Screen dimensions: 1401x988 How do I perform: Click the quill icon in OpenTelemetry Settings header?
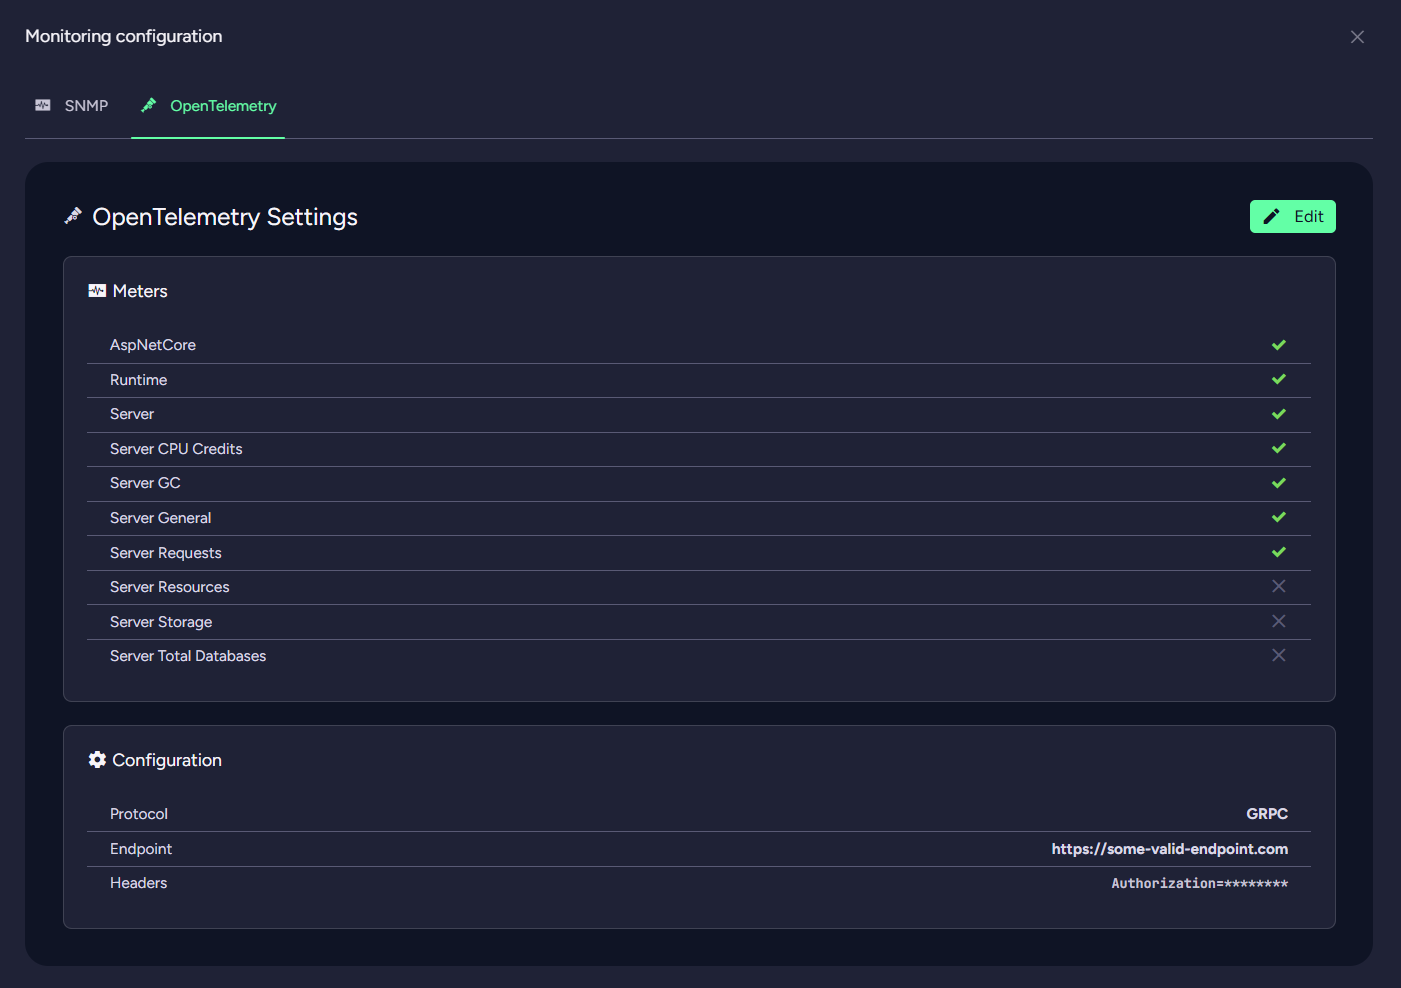pos(73,214)
